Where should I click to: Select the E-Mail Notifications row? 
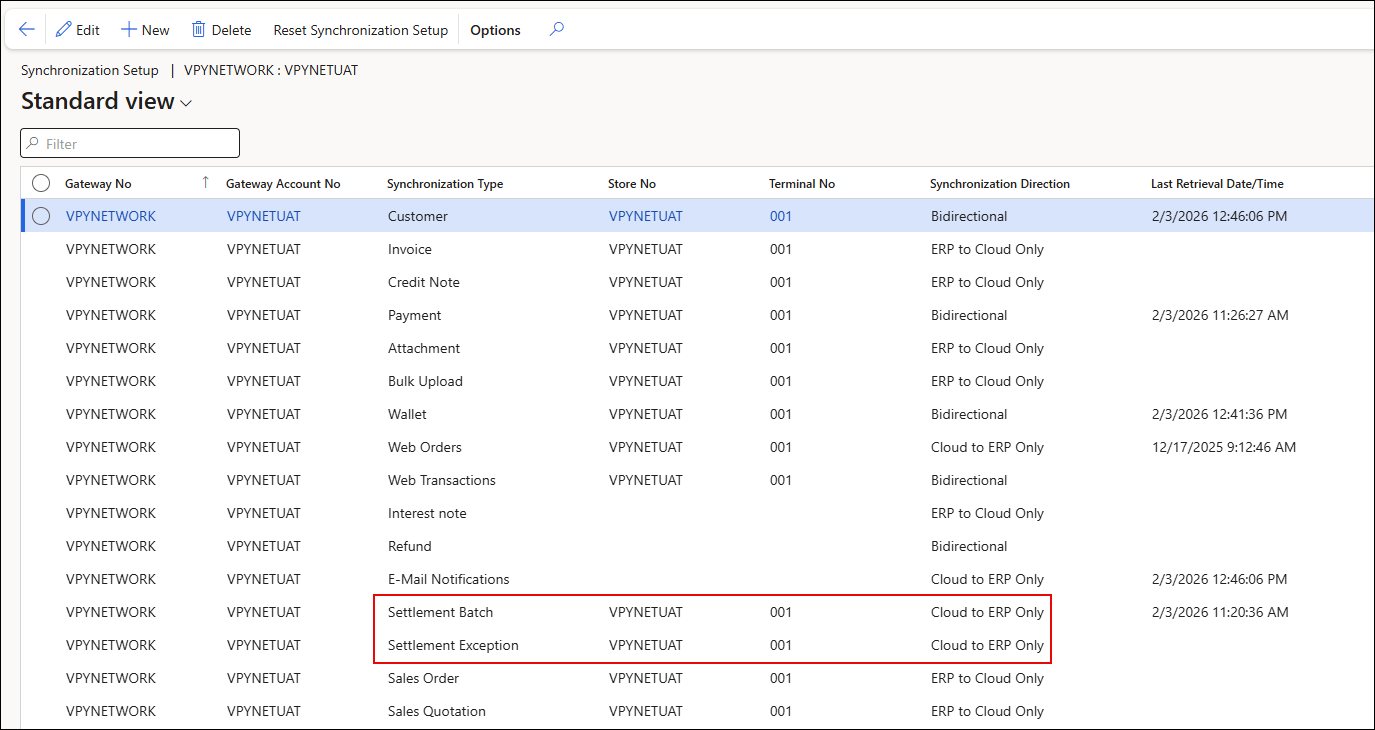click(x=697, y=579)
